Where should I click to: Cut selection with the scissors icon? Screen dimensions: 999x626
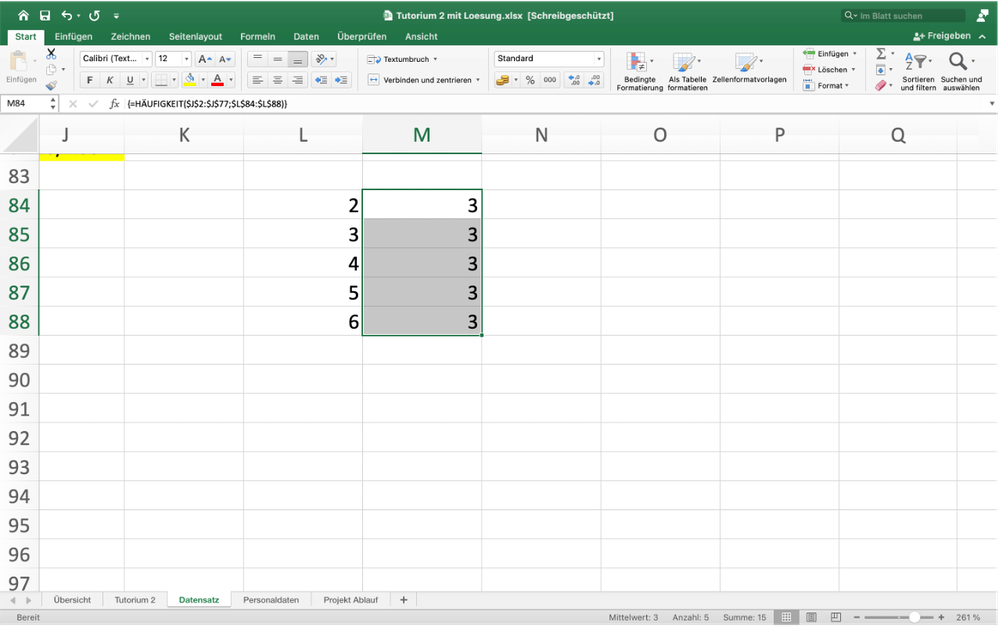pyautogui.click(x=52, y=54)
